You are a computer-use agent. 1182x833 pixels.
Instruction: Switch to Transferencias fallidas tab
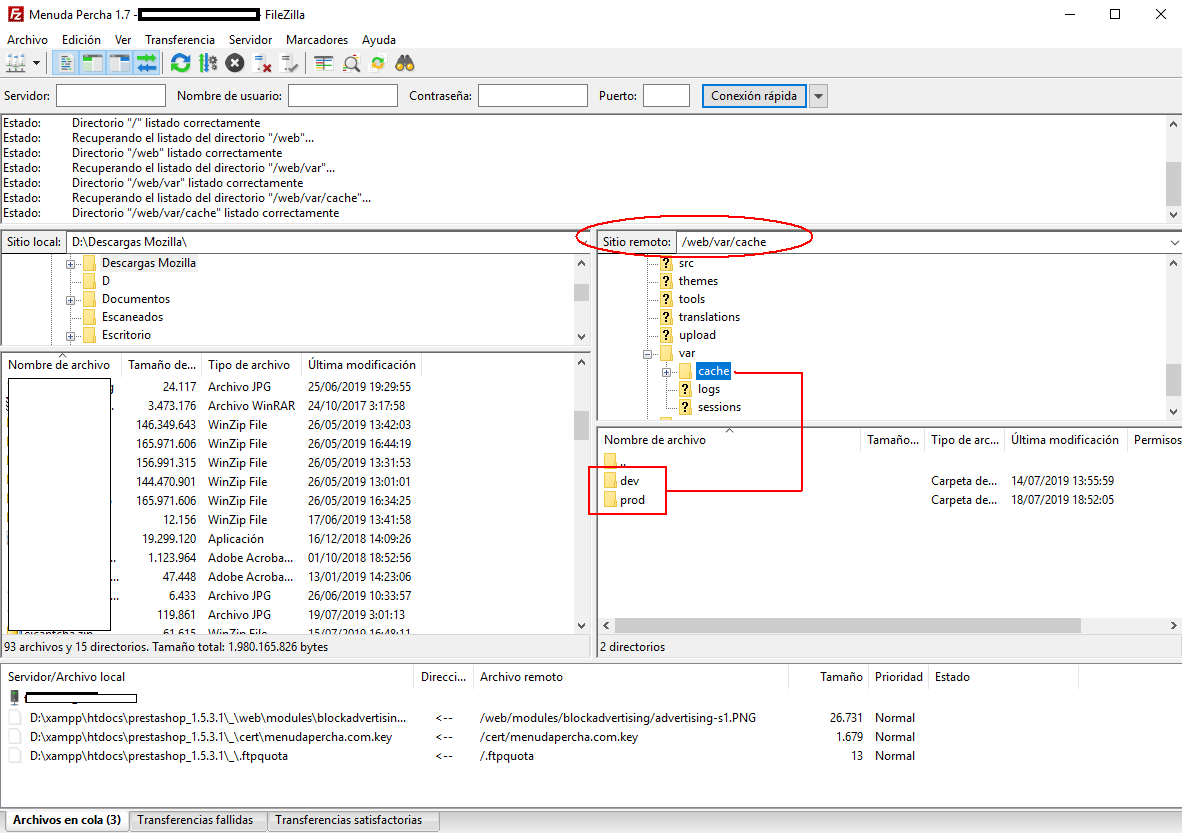click(x=195, y=820)
